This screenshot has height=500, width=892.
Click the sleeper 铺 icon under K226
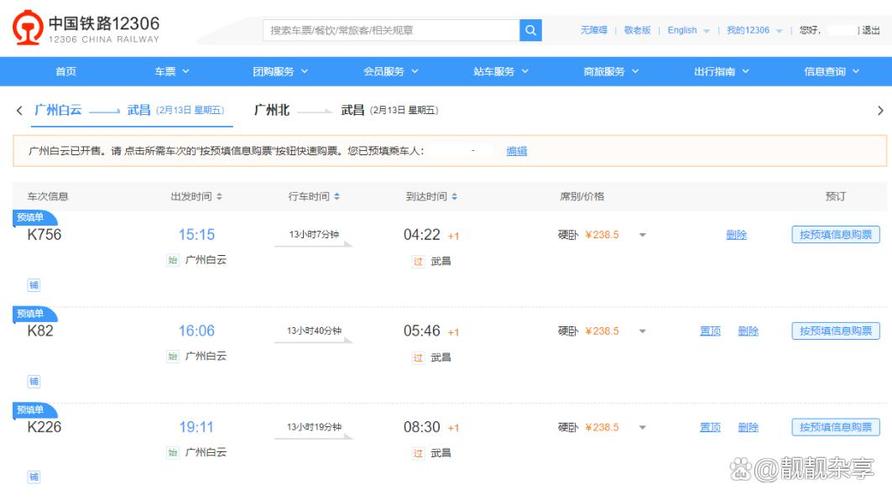point(34,477)
